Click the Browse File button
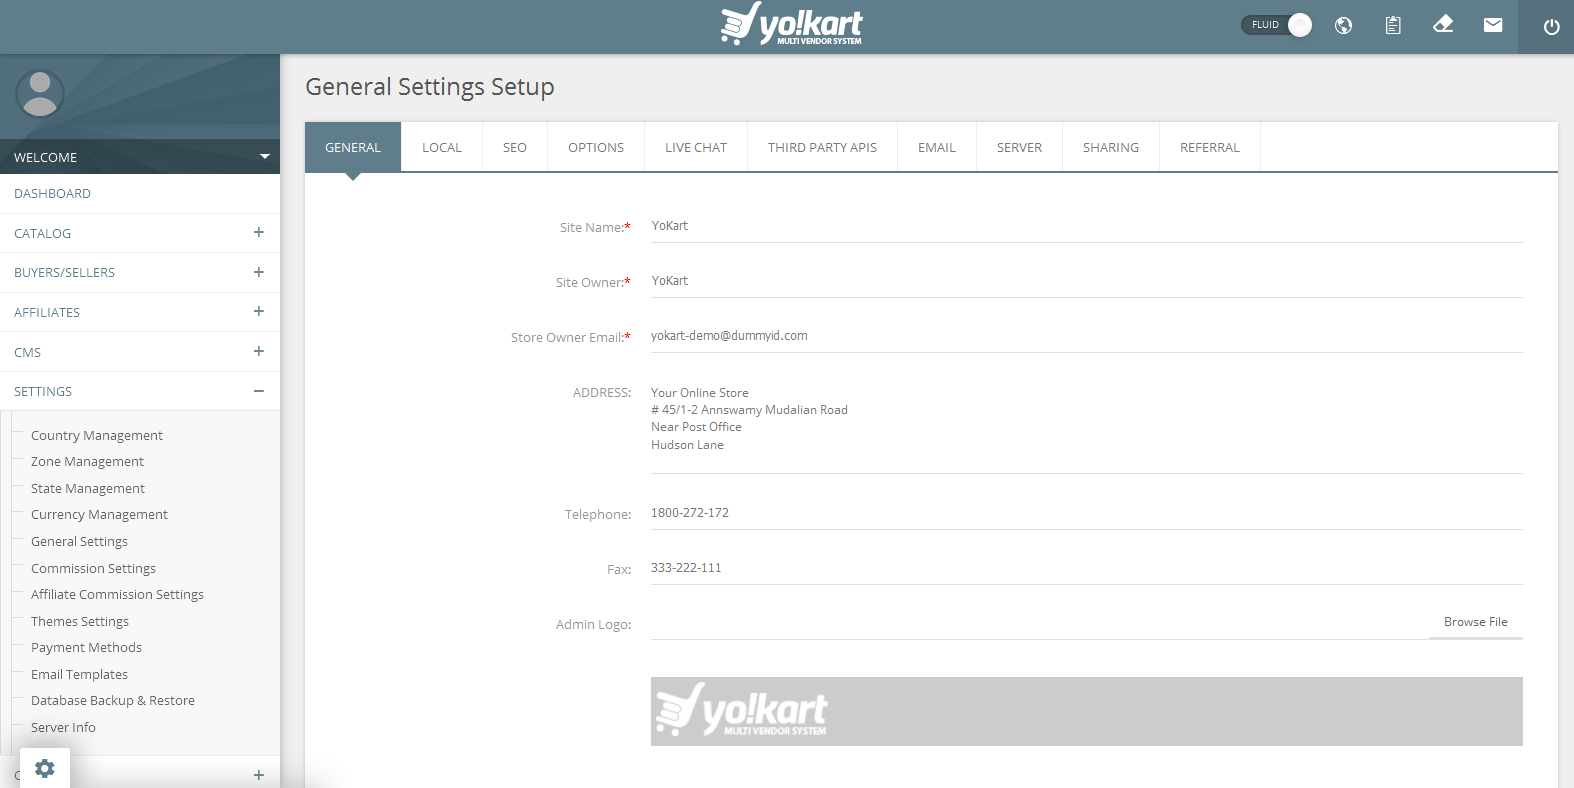Screen dimensions: 1574x788 tap(1475, 622)
